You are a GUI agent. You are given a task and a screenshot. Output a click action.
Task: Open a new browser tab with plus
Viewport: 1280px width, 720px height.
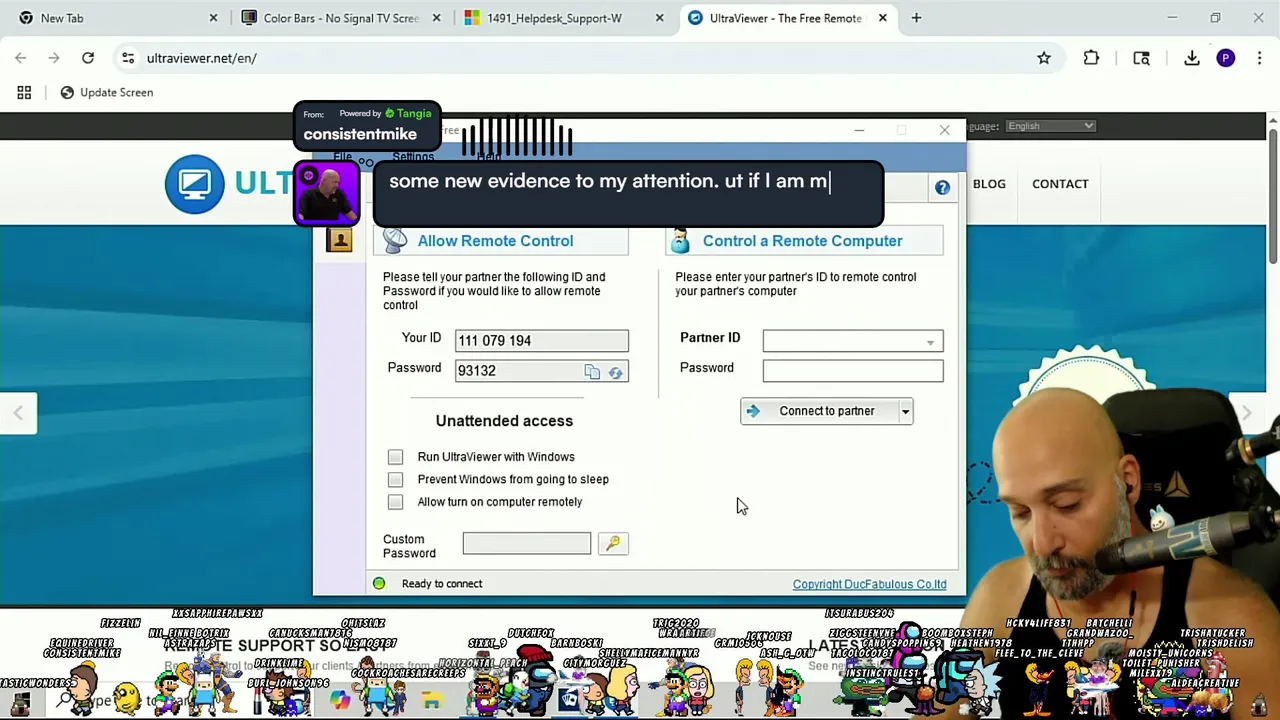click(x=916, y=18)
